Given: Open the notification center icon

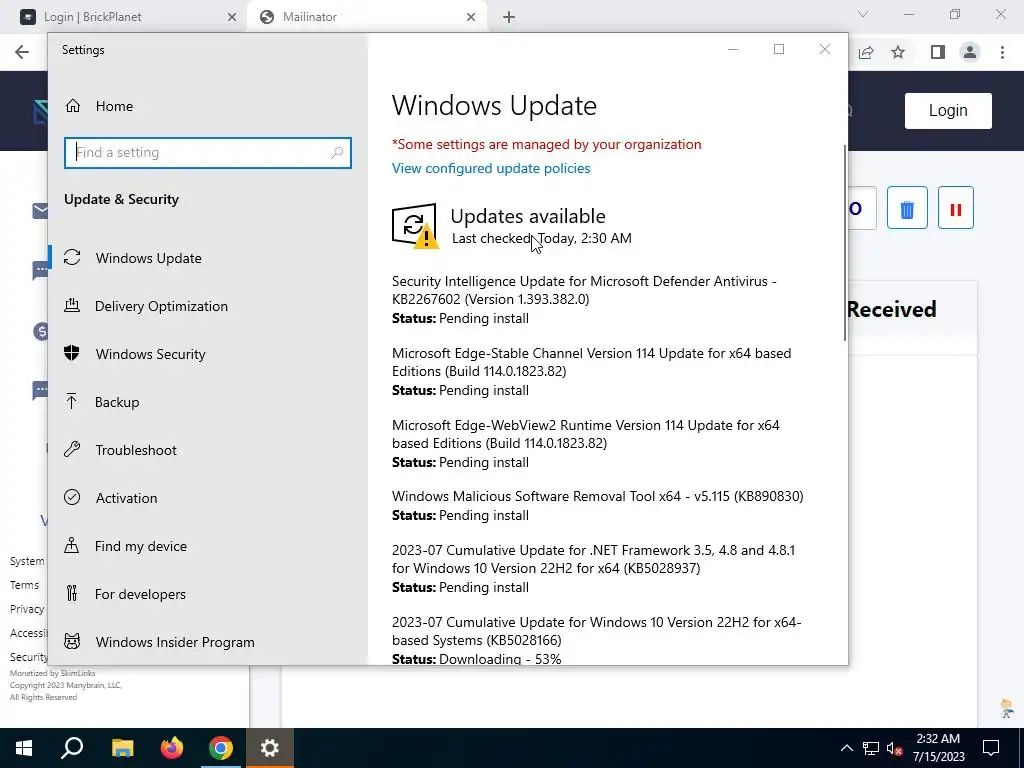Looking at the screenshot, I should pyautogui.click(x=991, y=748).
